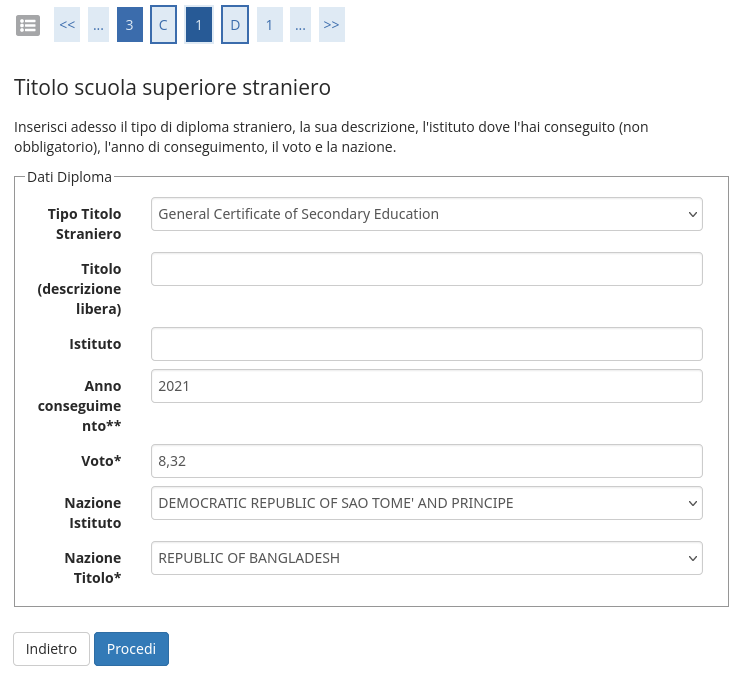Viewport: 733px width, 690px height.
Task: Click the << first-step navigation button
Action: click(67, 25)
